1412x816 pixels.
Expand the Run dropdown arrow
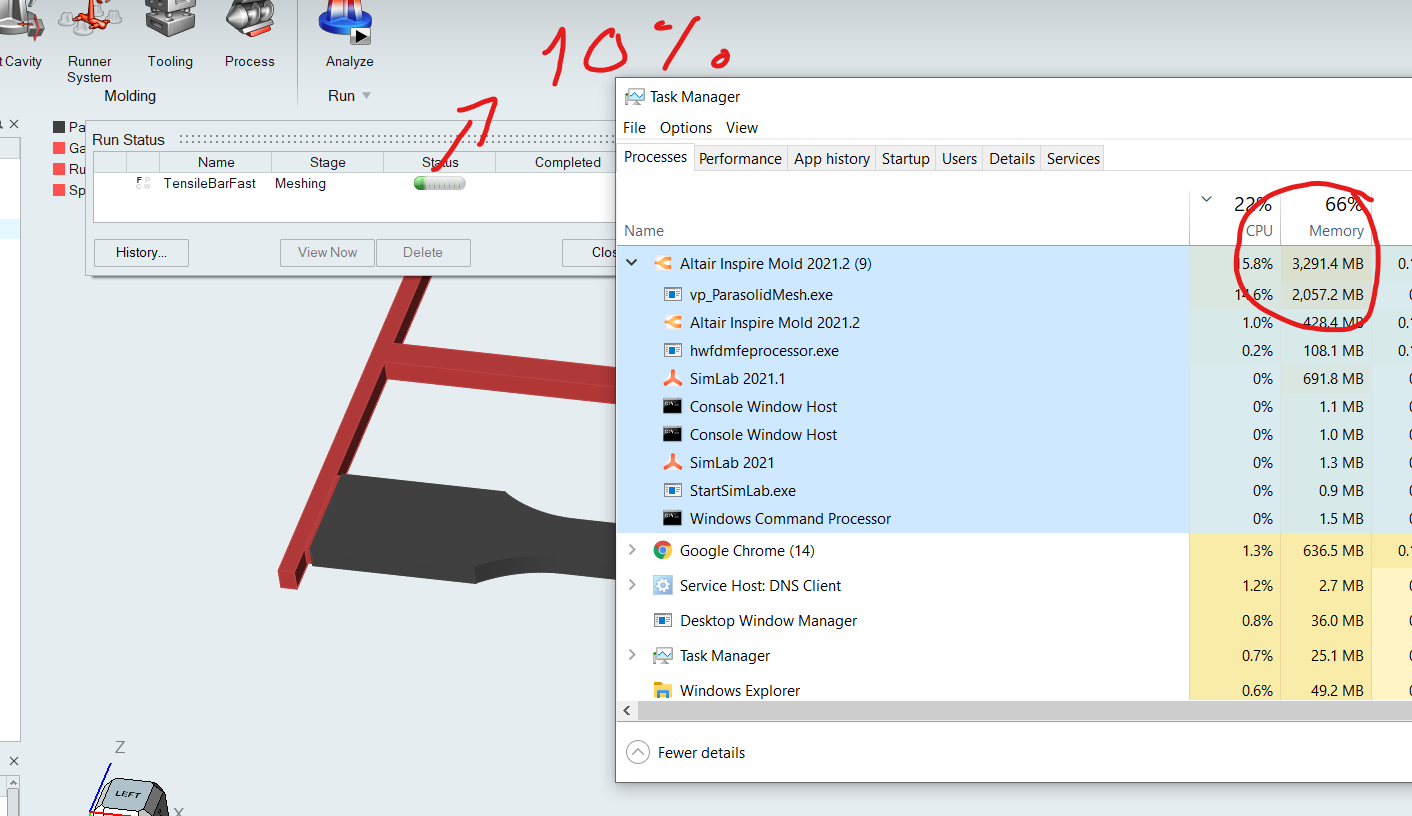tap(366, 96)
